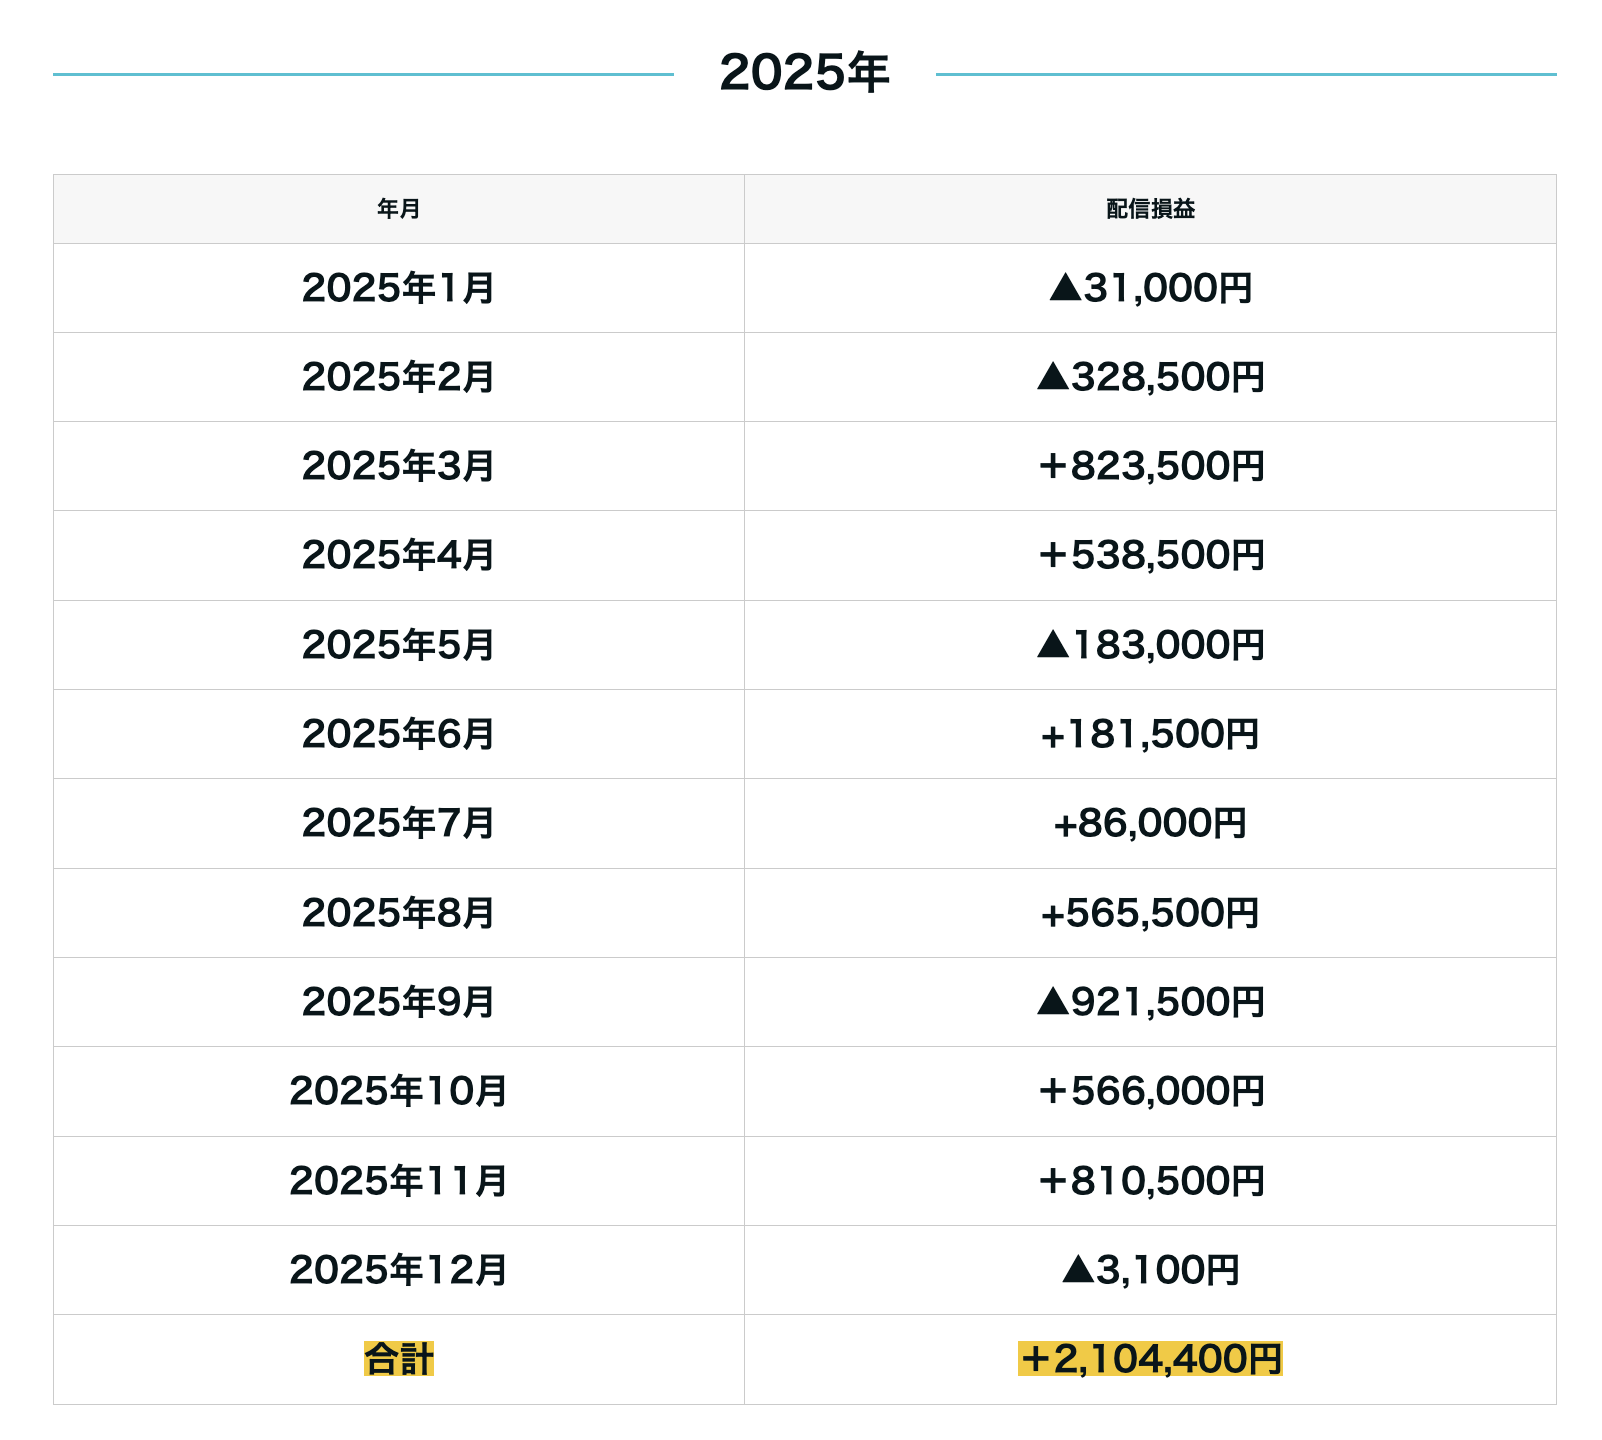Select the ▲328,500円 cell for February

point(1150,377)
